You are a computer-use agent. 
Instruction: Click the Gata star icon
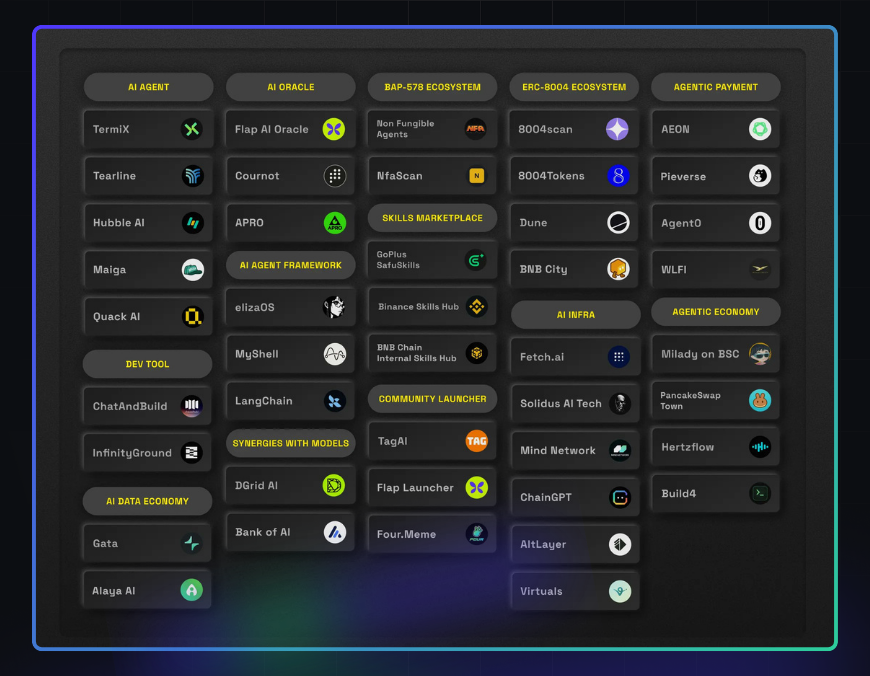(191, 543)
